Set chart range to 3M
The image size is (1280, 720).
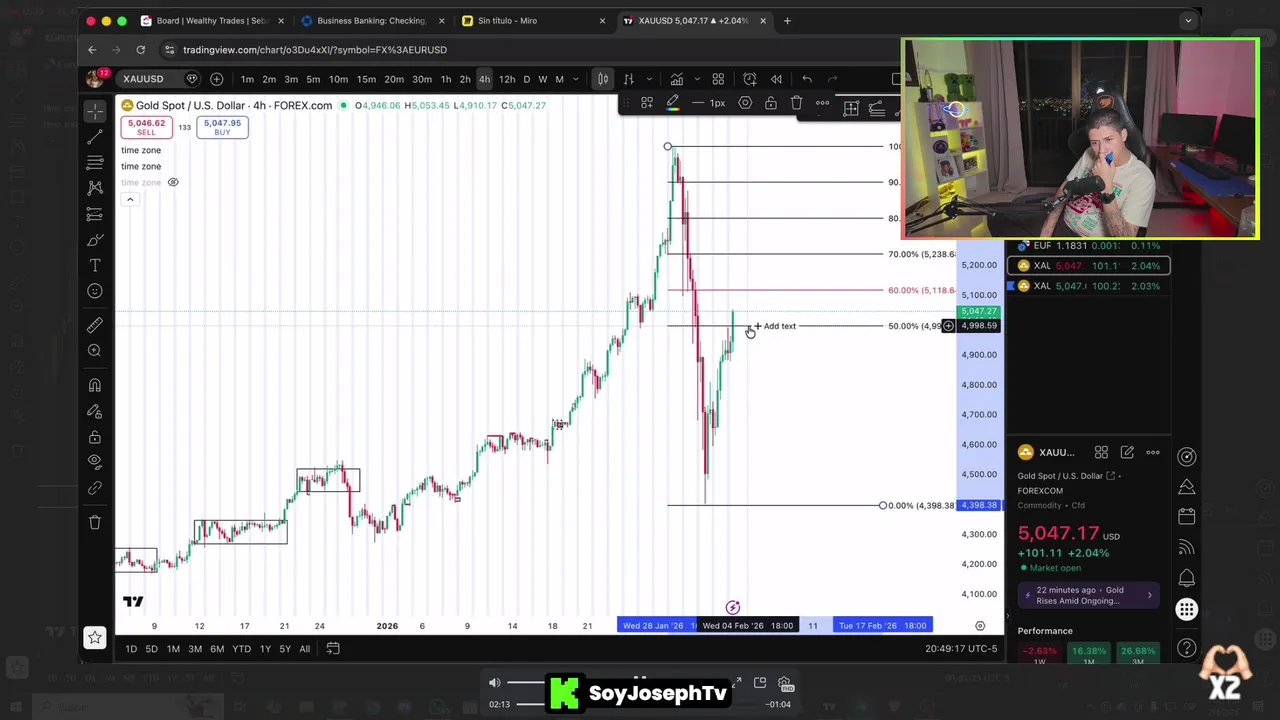point(195,649)
